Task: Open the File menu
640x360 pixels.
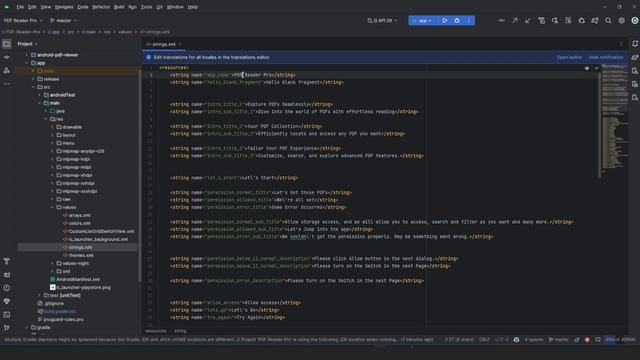Action: pyautogui.click(x=20, y=7)
